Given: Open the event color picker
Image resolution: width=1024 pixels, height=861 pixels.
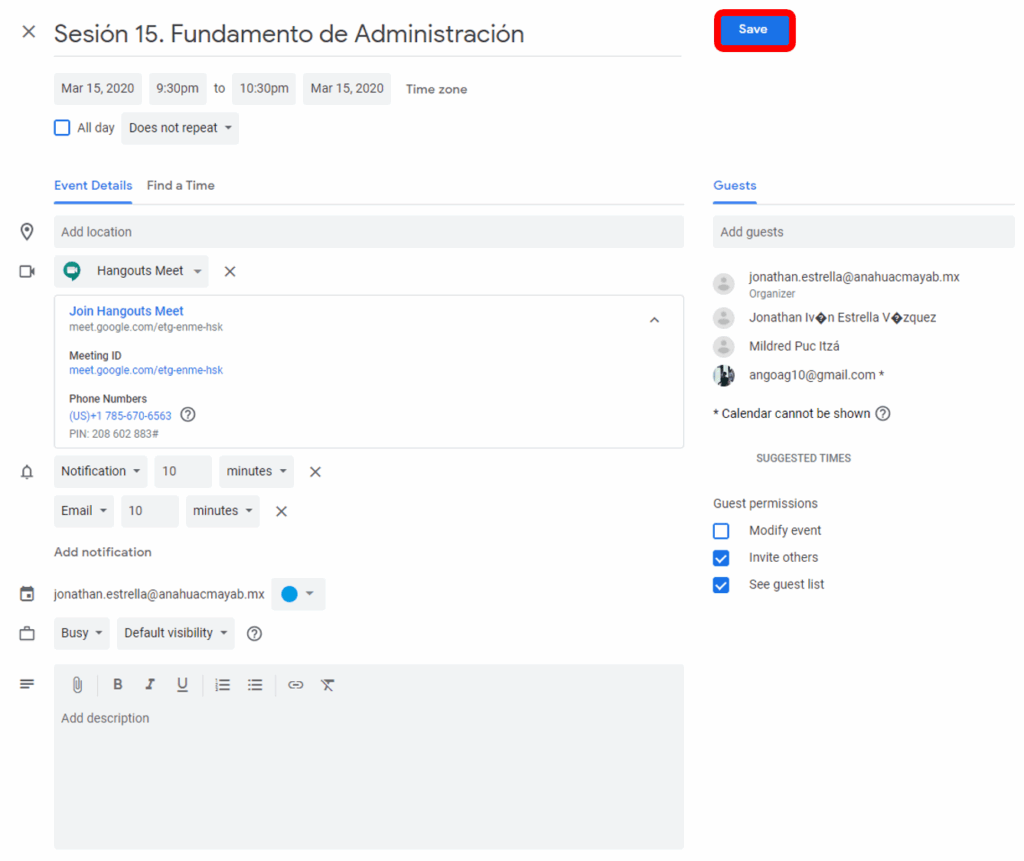Looking at the screenshot, I should click(x=298, y=594).
